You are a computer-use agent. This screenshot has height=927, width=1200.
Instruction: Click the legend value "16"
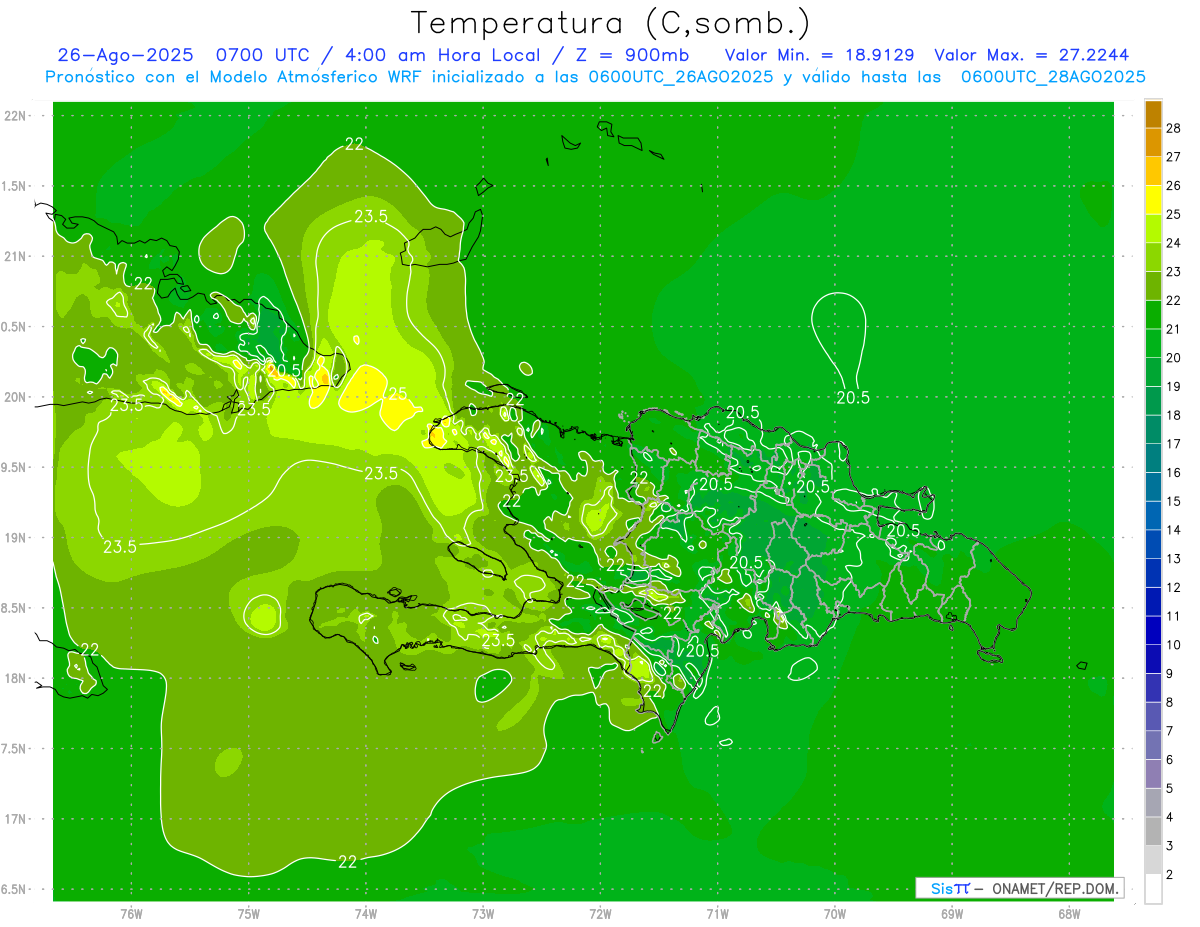[1173, 472]
